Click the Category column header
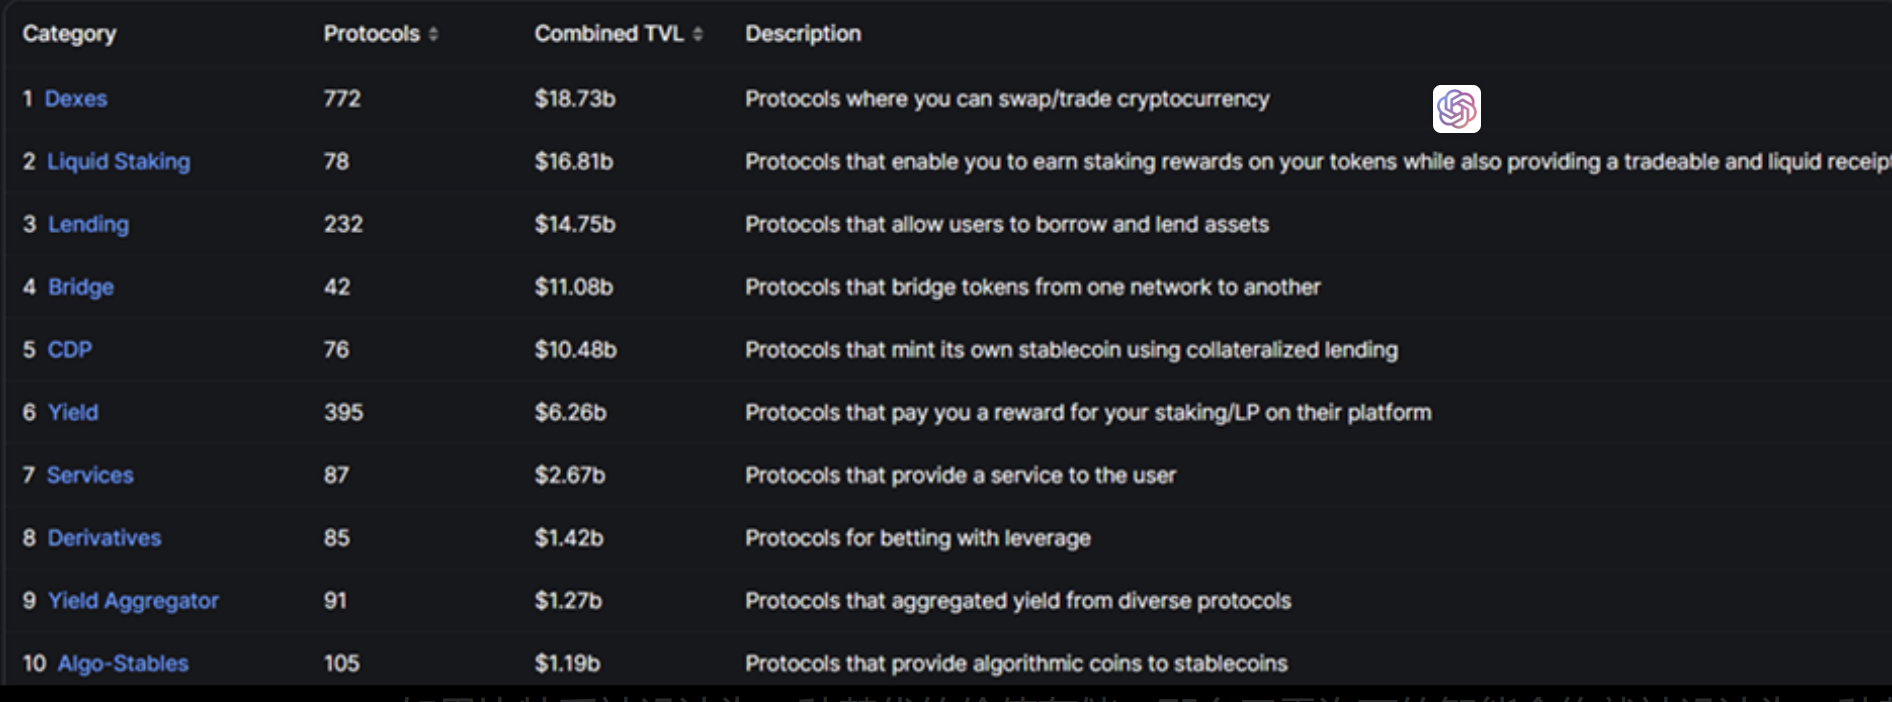The image size is (1892, 702). [x=69, y=34]
